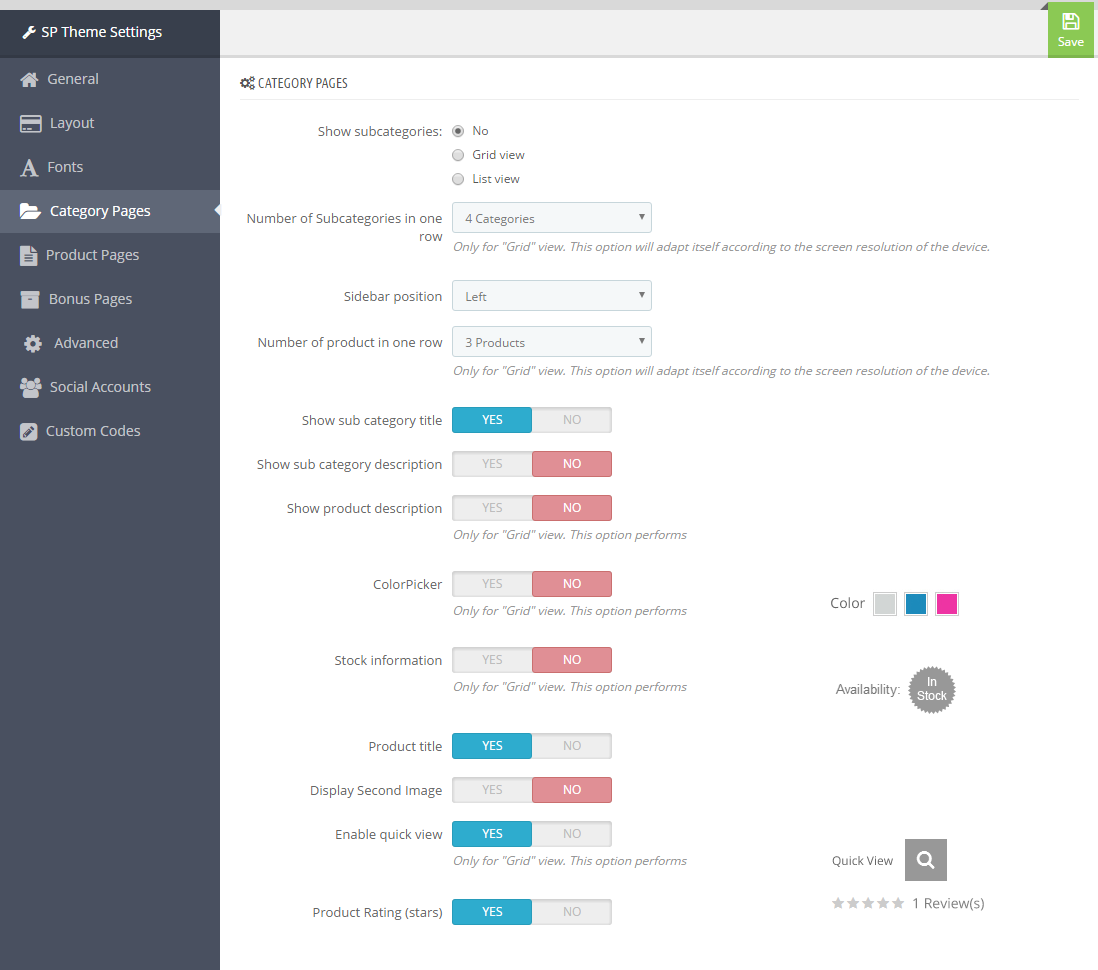Click the Save button

(1071, 31)
